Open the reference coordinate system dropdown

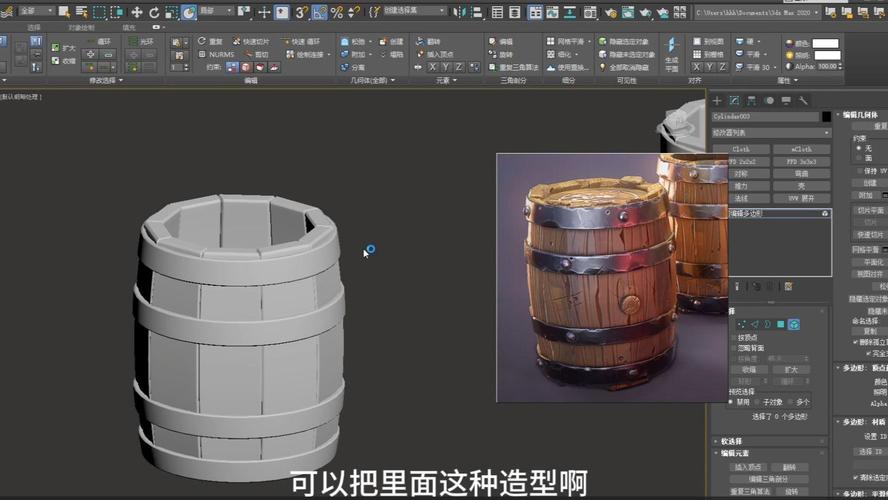pyautogui.click(x=216, y=11)
